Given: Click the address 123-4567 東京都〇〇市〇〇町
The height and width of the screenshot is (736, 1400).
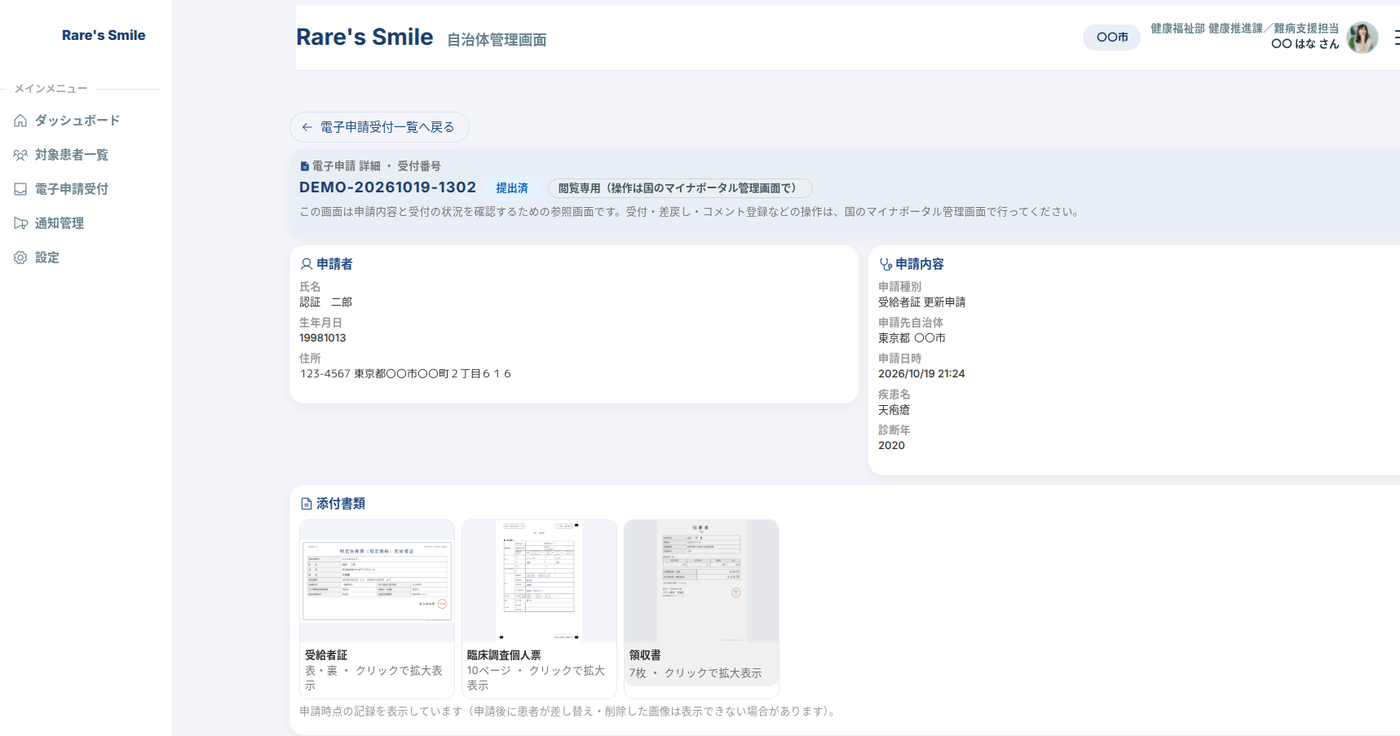Looking at the screenshot, I should coord(406,374).
